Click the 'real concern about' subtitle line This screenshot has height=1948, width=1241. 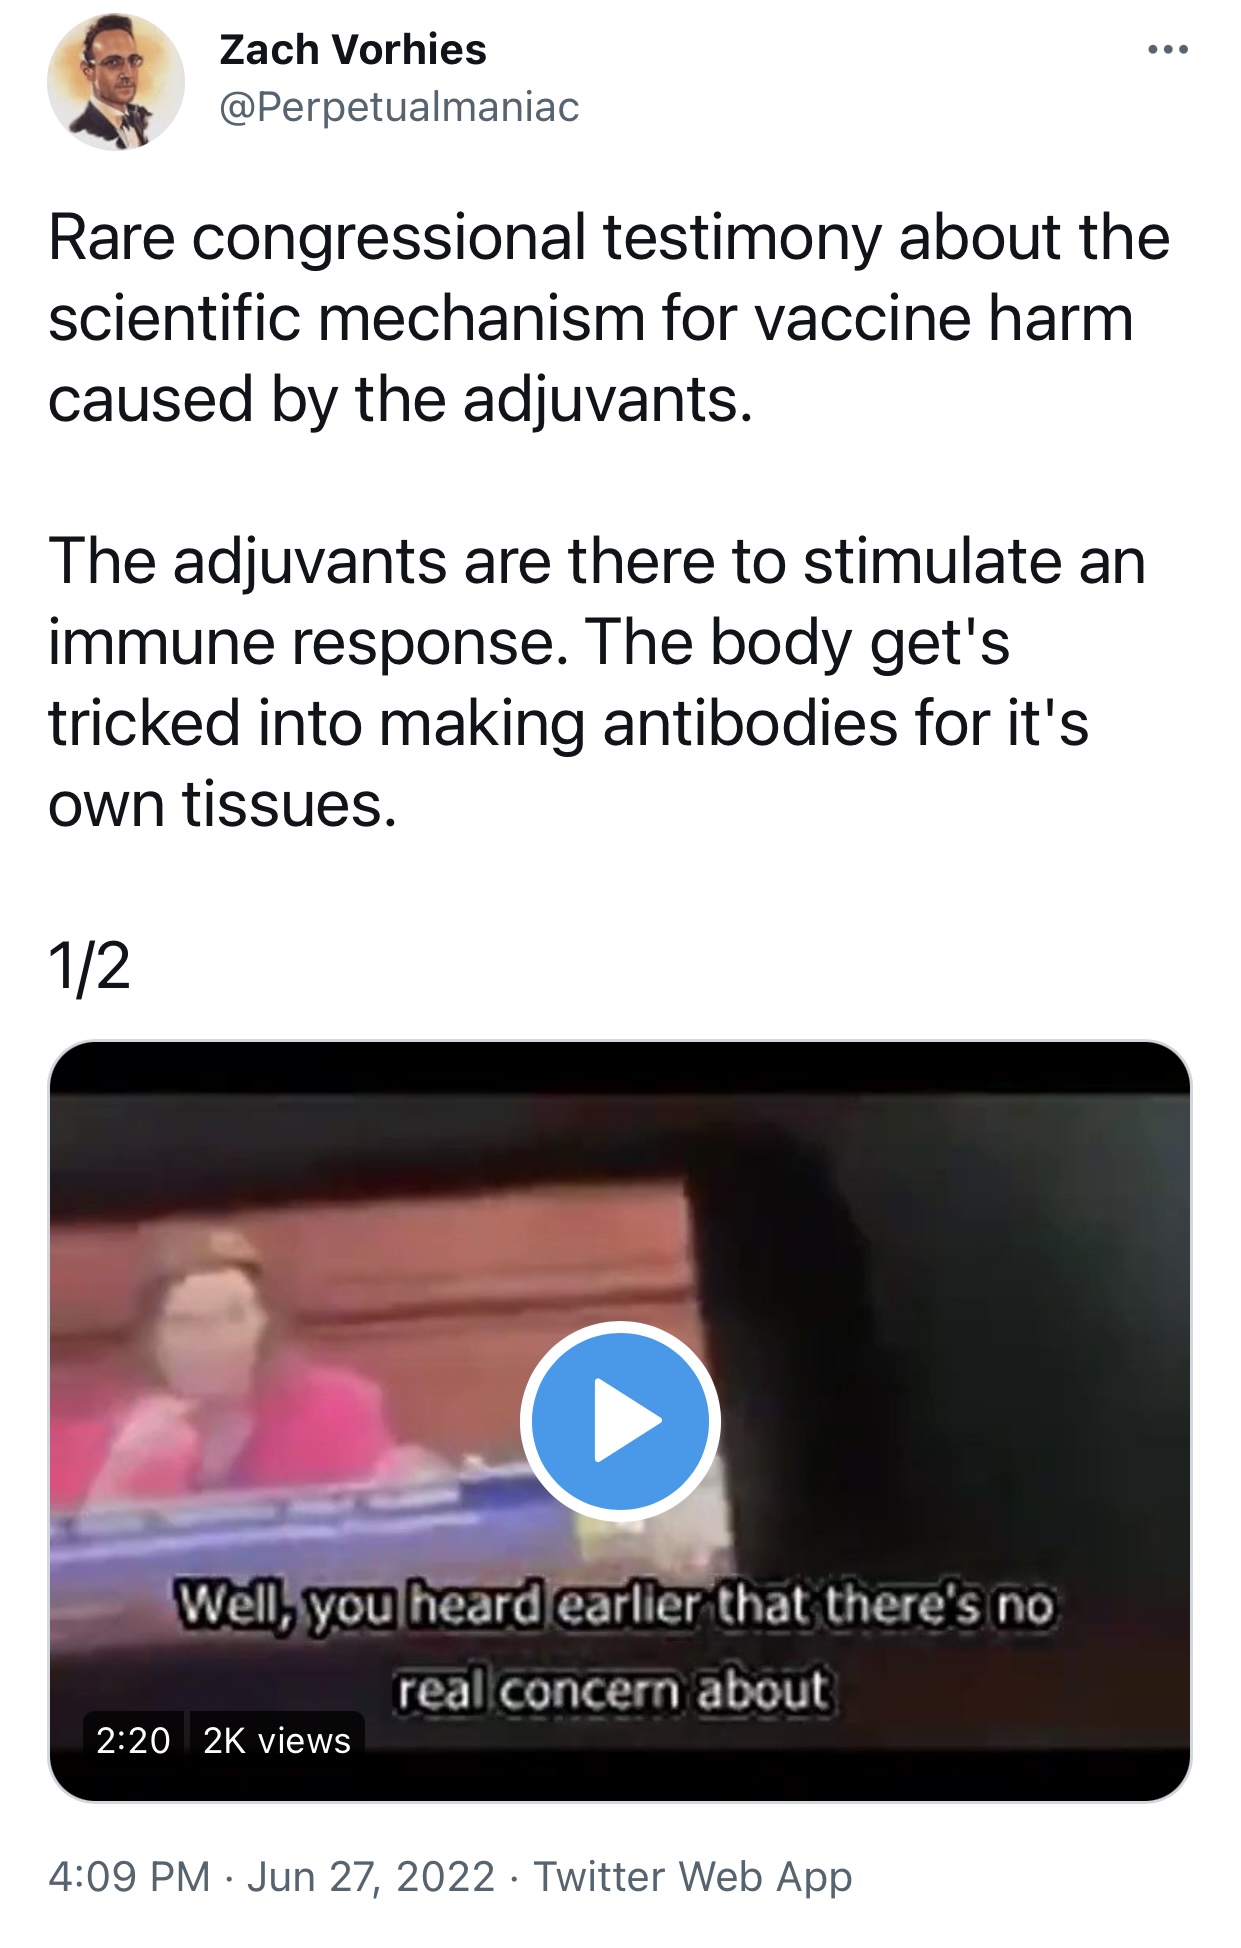coord(614,1690)
